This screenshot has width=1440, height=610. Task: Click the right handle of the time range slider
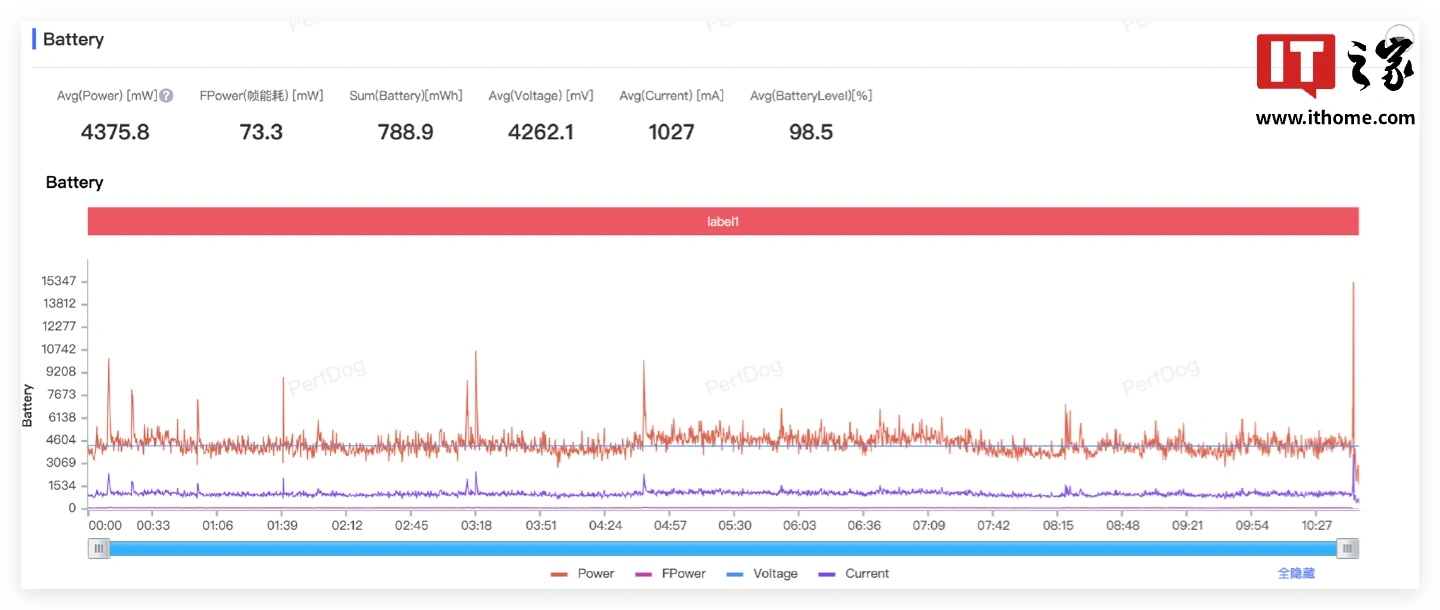pyautogui.click(x=1347, y=548)
